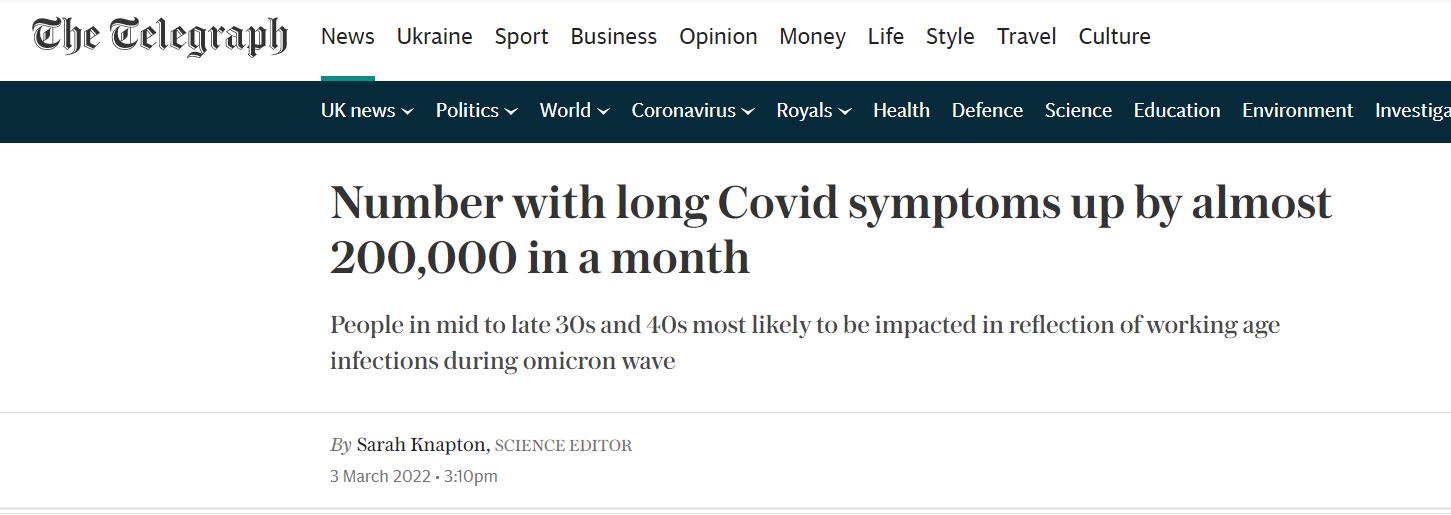Go to the Style section
This screenshot has width=1451, height=515.
pos(950,37)
